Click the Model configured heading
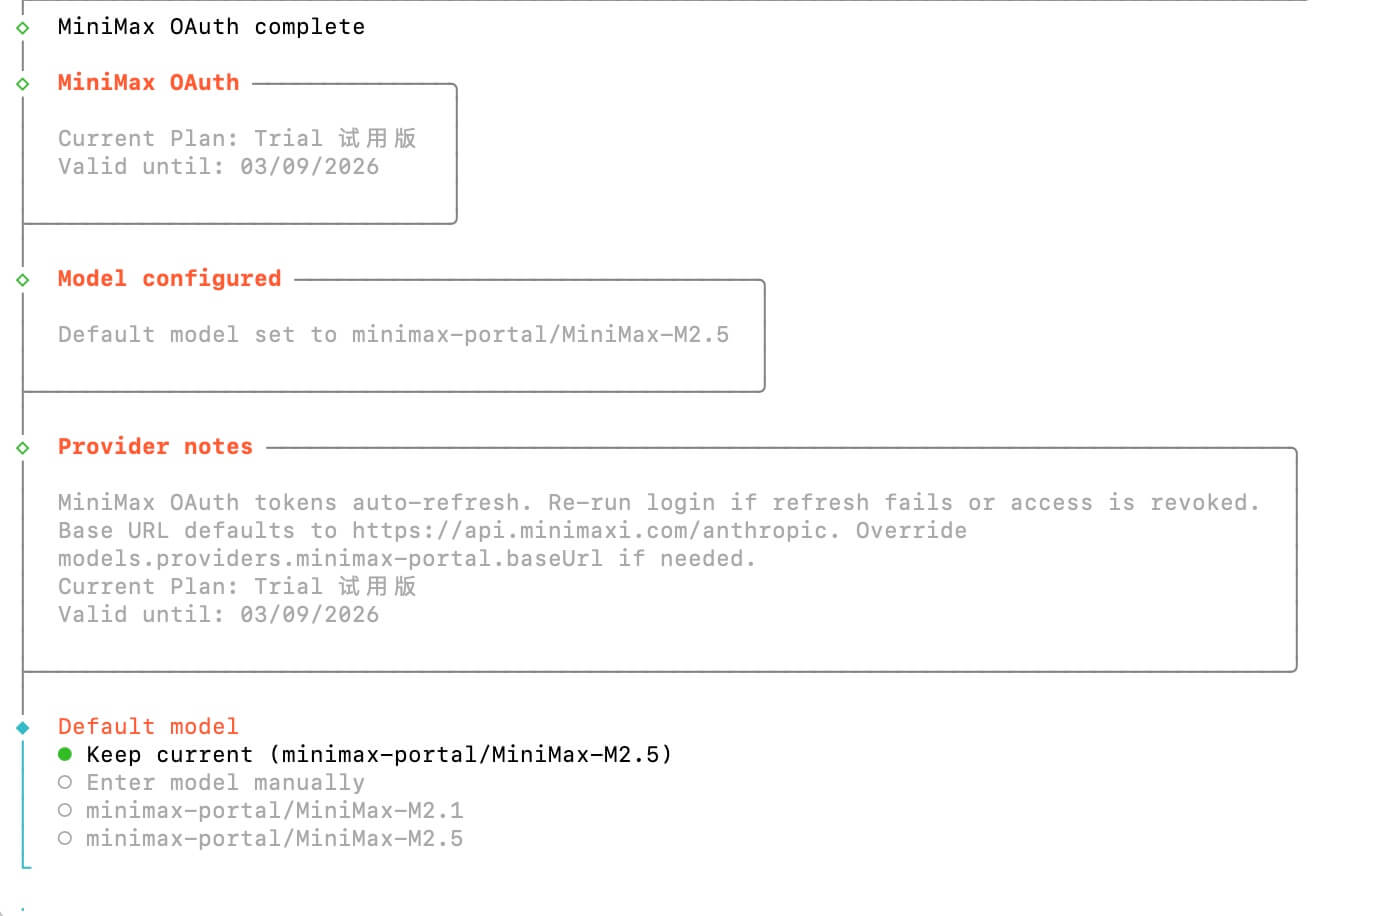This screenshot has height=916, width=1376. (x=169, y=279)
